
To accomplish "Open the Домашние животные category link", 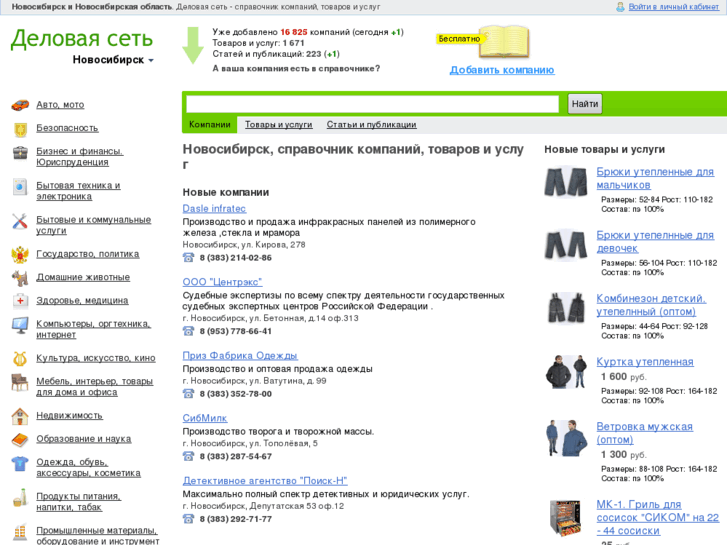I will point(83,277).
